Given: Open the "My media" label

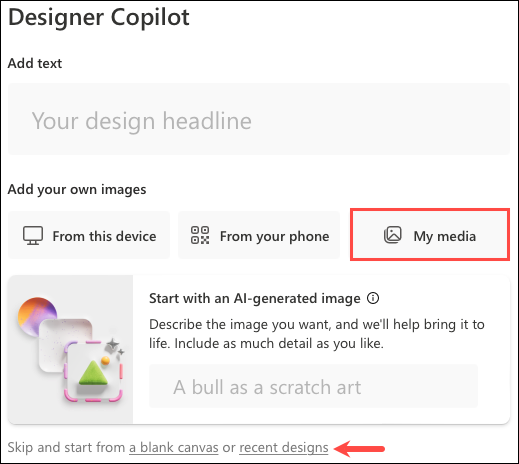Looking at the screenshot, I should click(445, 236).
